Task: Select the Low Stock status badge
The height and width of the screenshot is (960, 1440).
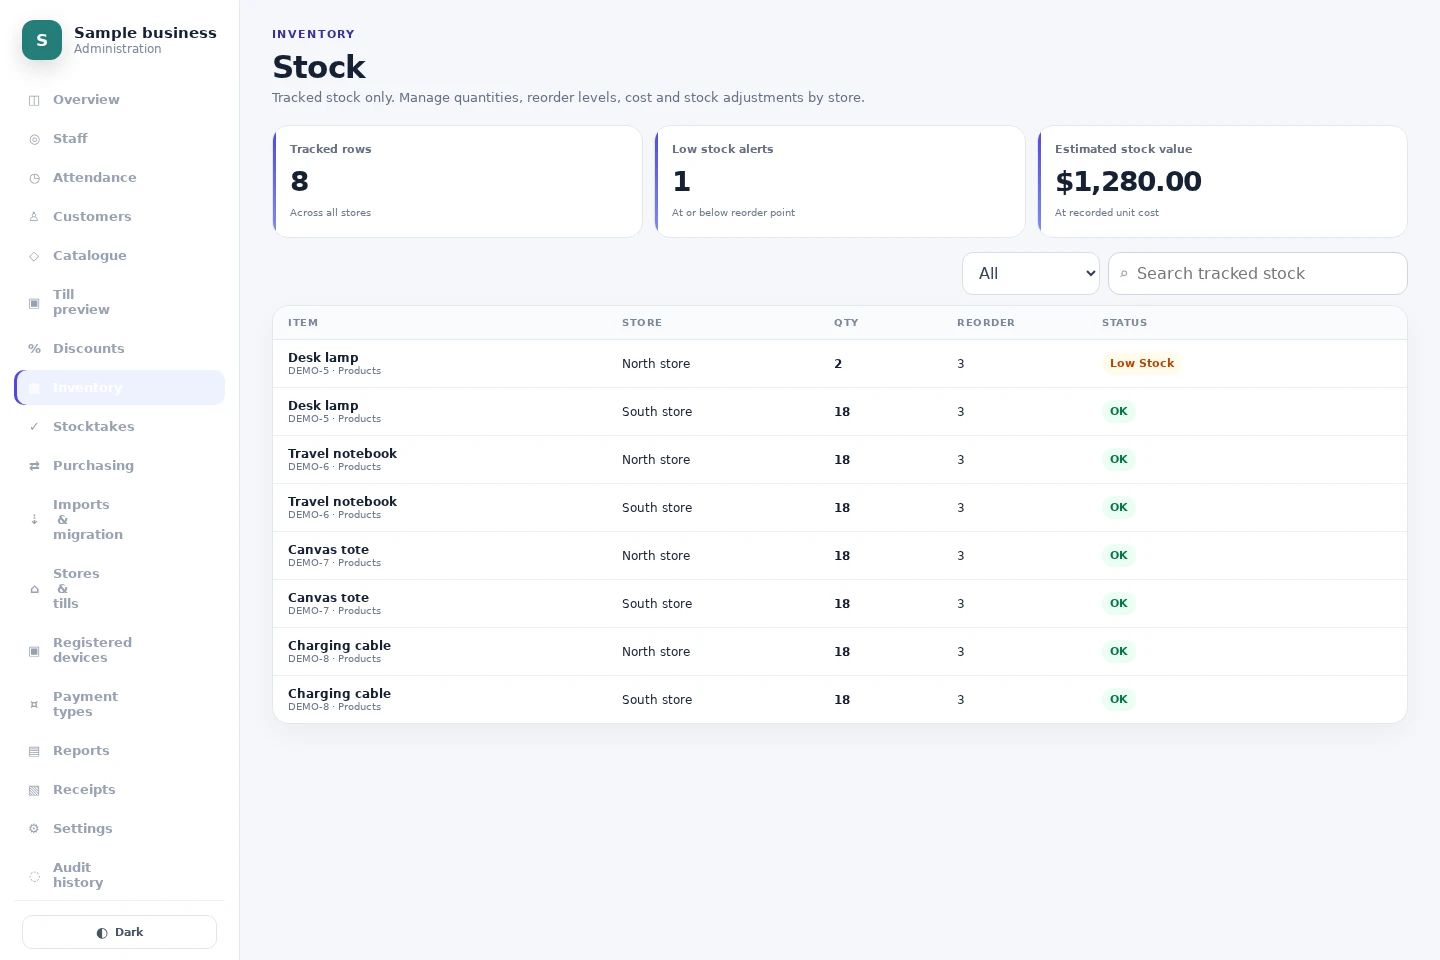Action: pyautogui.click(x=1142, y=364)
